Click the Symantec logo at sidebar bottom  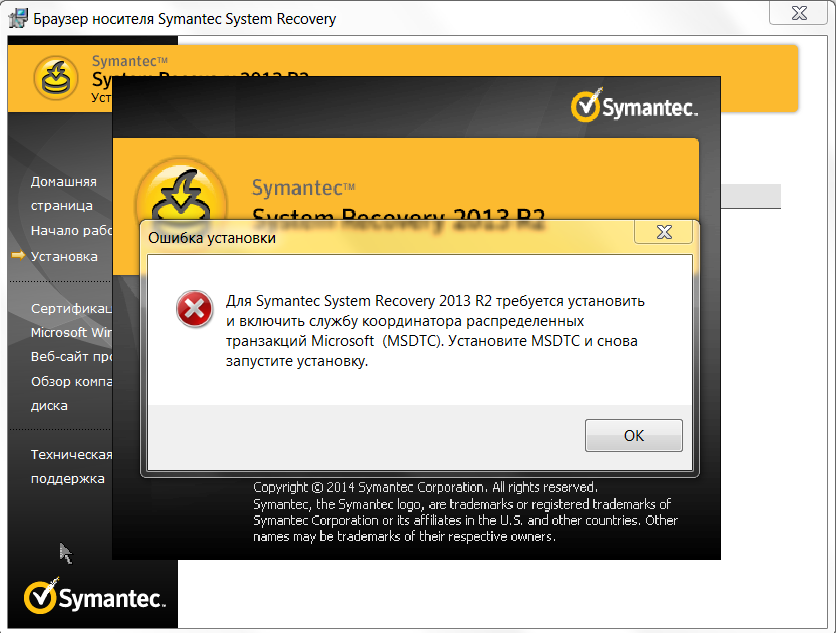click(95, 597)
